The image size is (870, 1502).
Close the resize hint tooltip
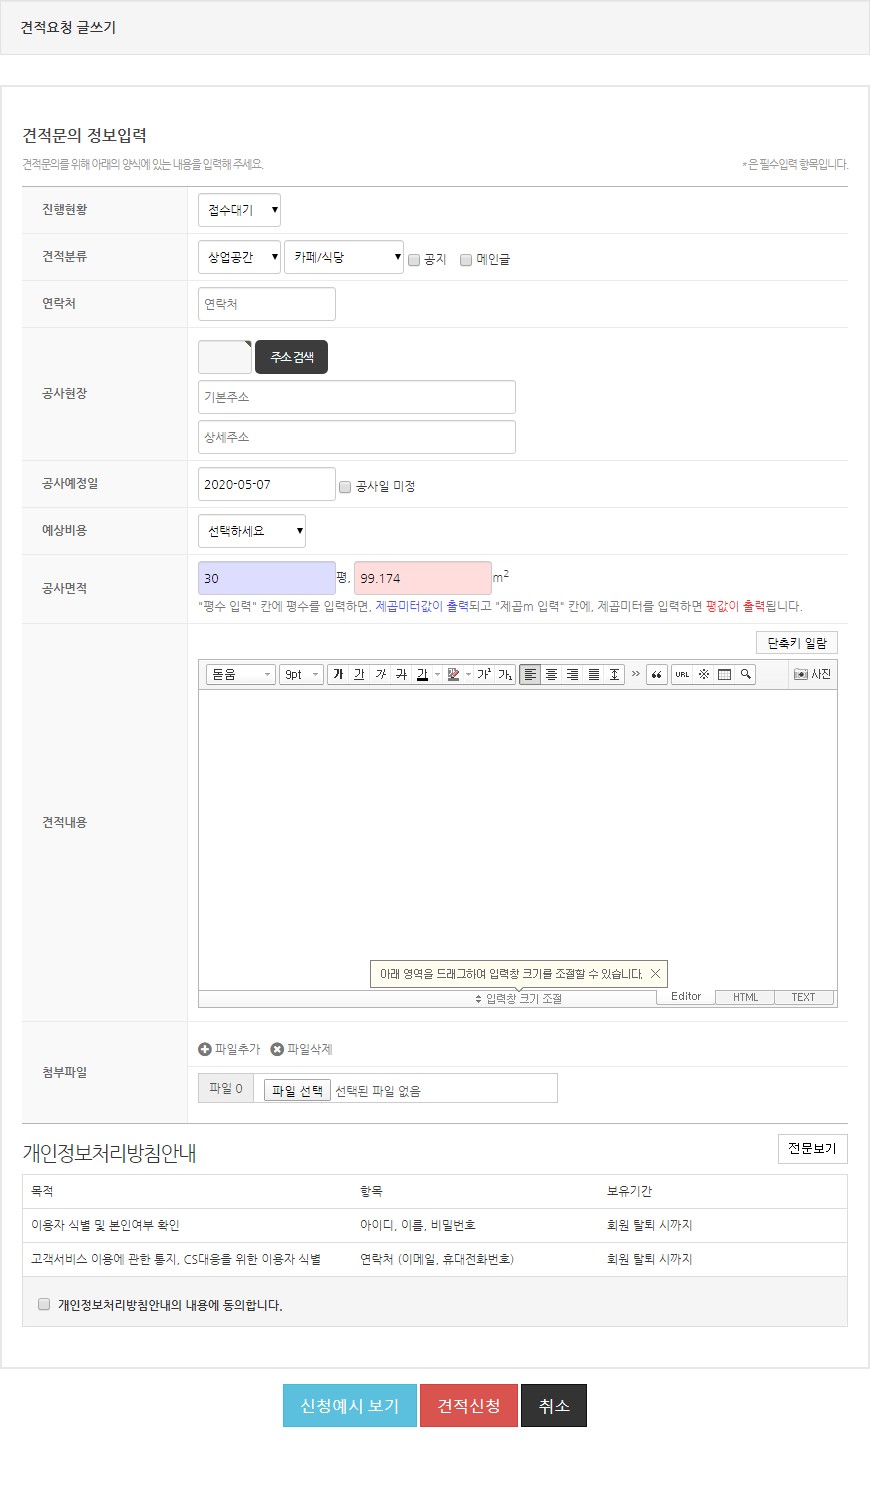pyautogui.click(x=655, y=973)
